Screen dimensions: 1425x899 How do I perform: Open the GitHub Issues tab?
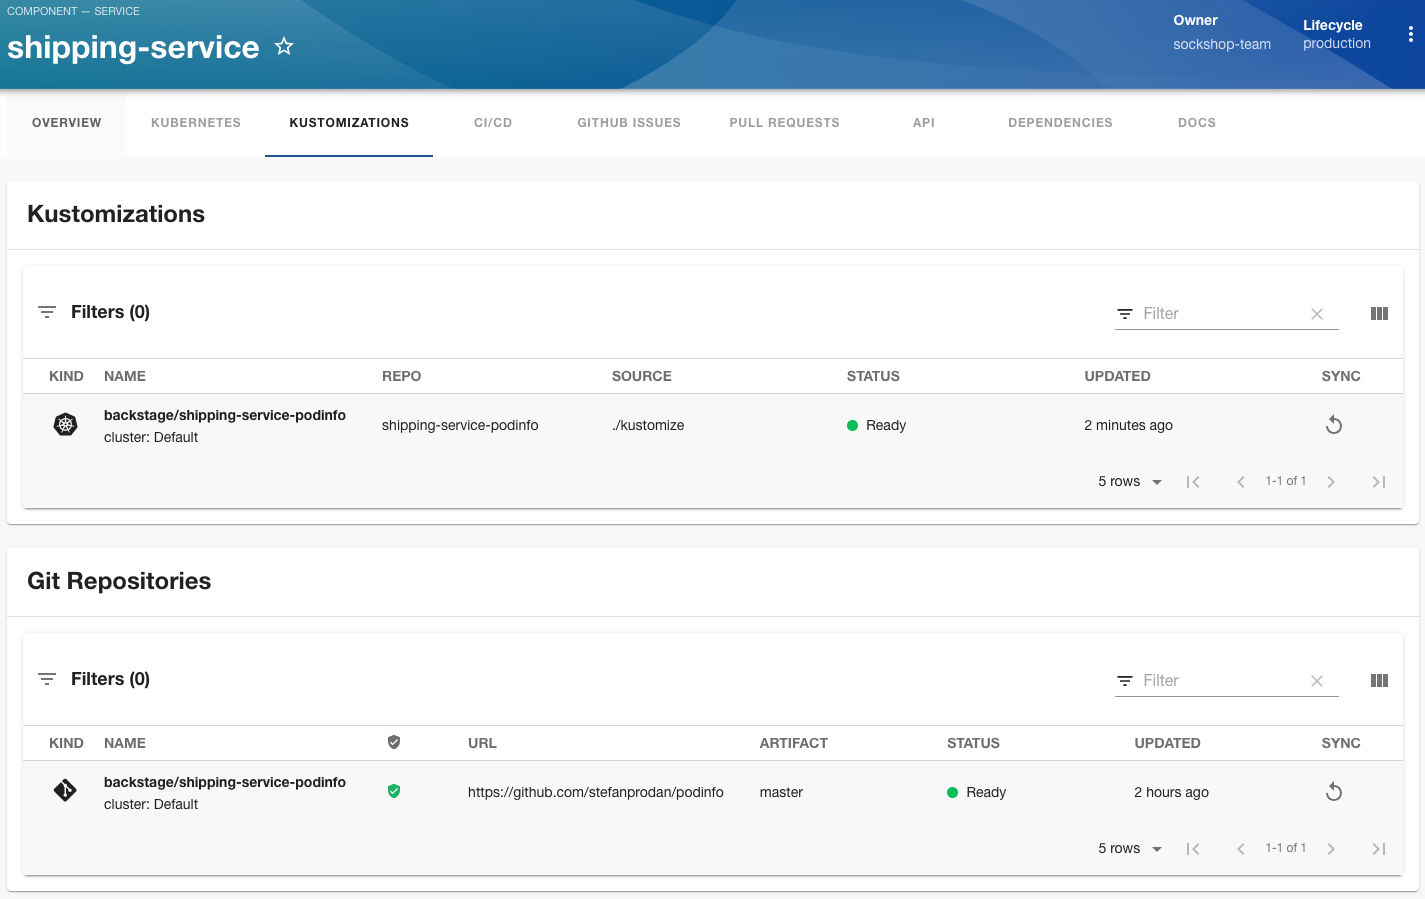pos(629,123)
